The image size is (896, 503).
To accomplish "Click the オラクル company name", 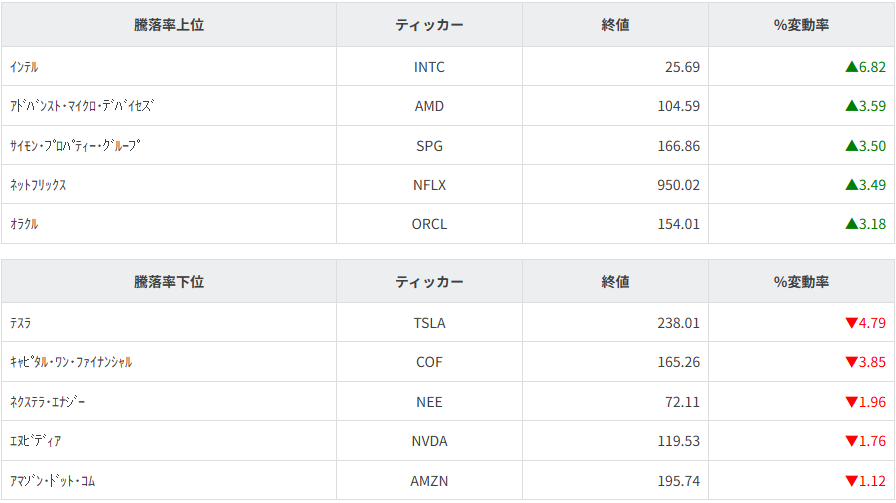I will [x=24, y=224].
